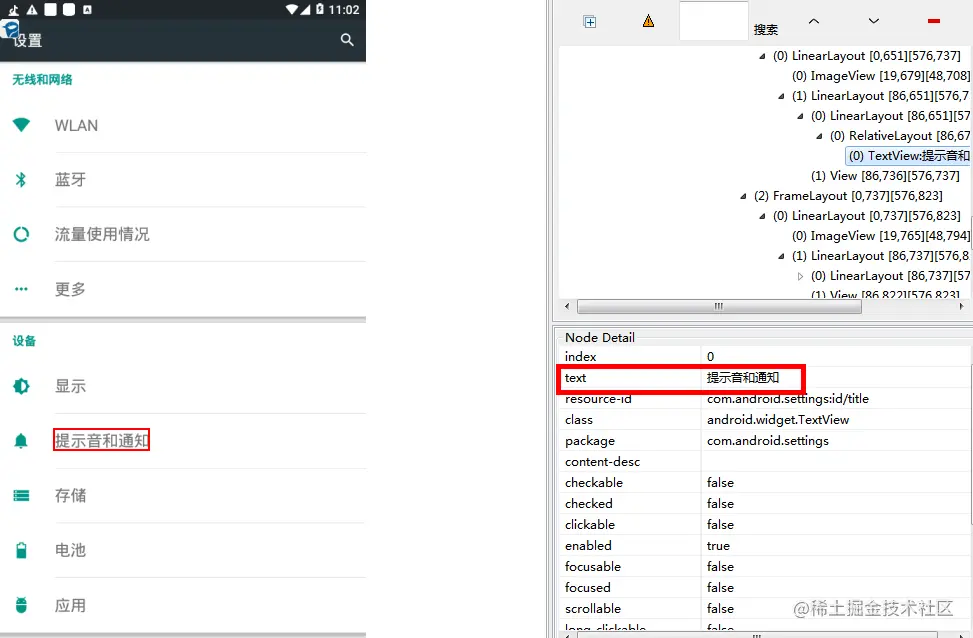Select the focused property row
The width and height of the screenshot is (973, 638).
coord(764,588)
